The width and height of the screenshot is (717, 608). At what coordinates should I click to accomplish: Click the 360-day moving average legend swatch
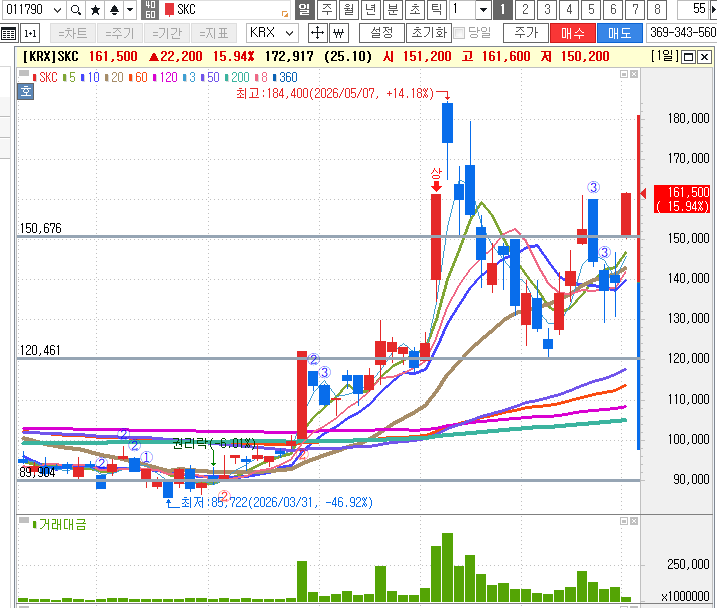point(275,77)
